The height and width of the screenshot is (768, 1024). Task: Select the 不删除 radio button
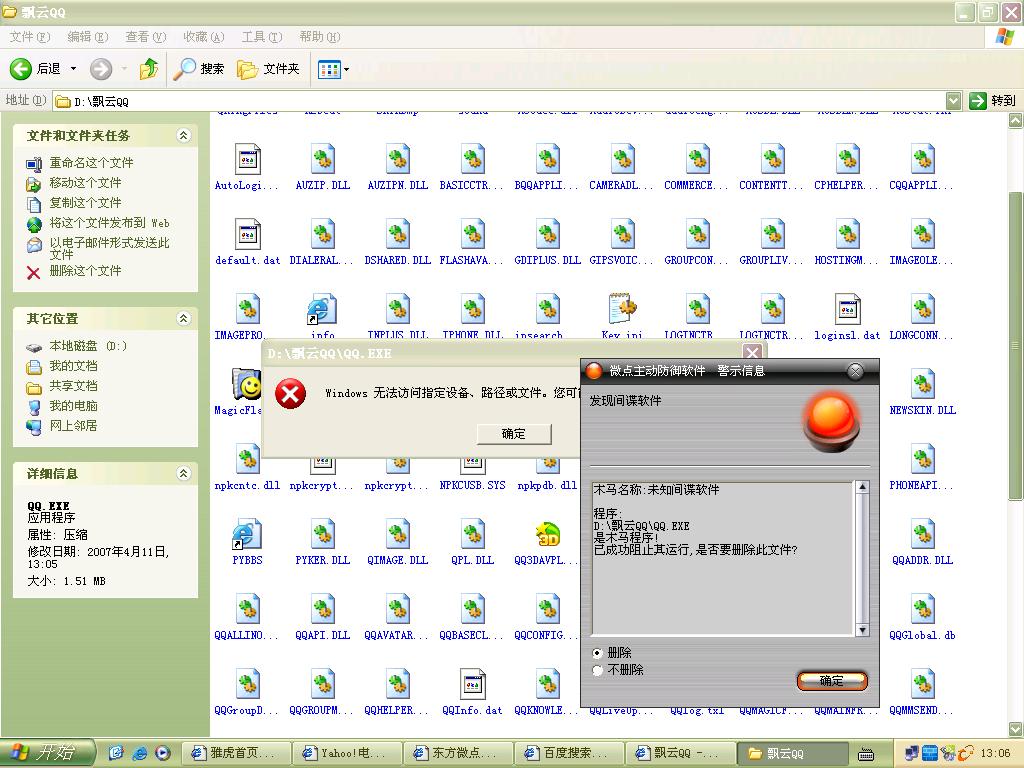tap(597, 670)
